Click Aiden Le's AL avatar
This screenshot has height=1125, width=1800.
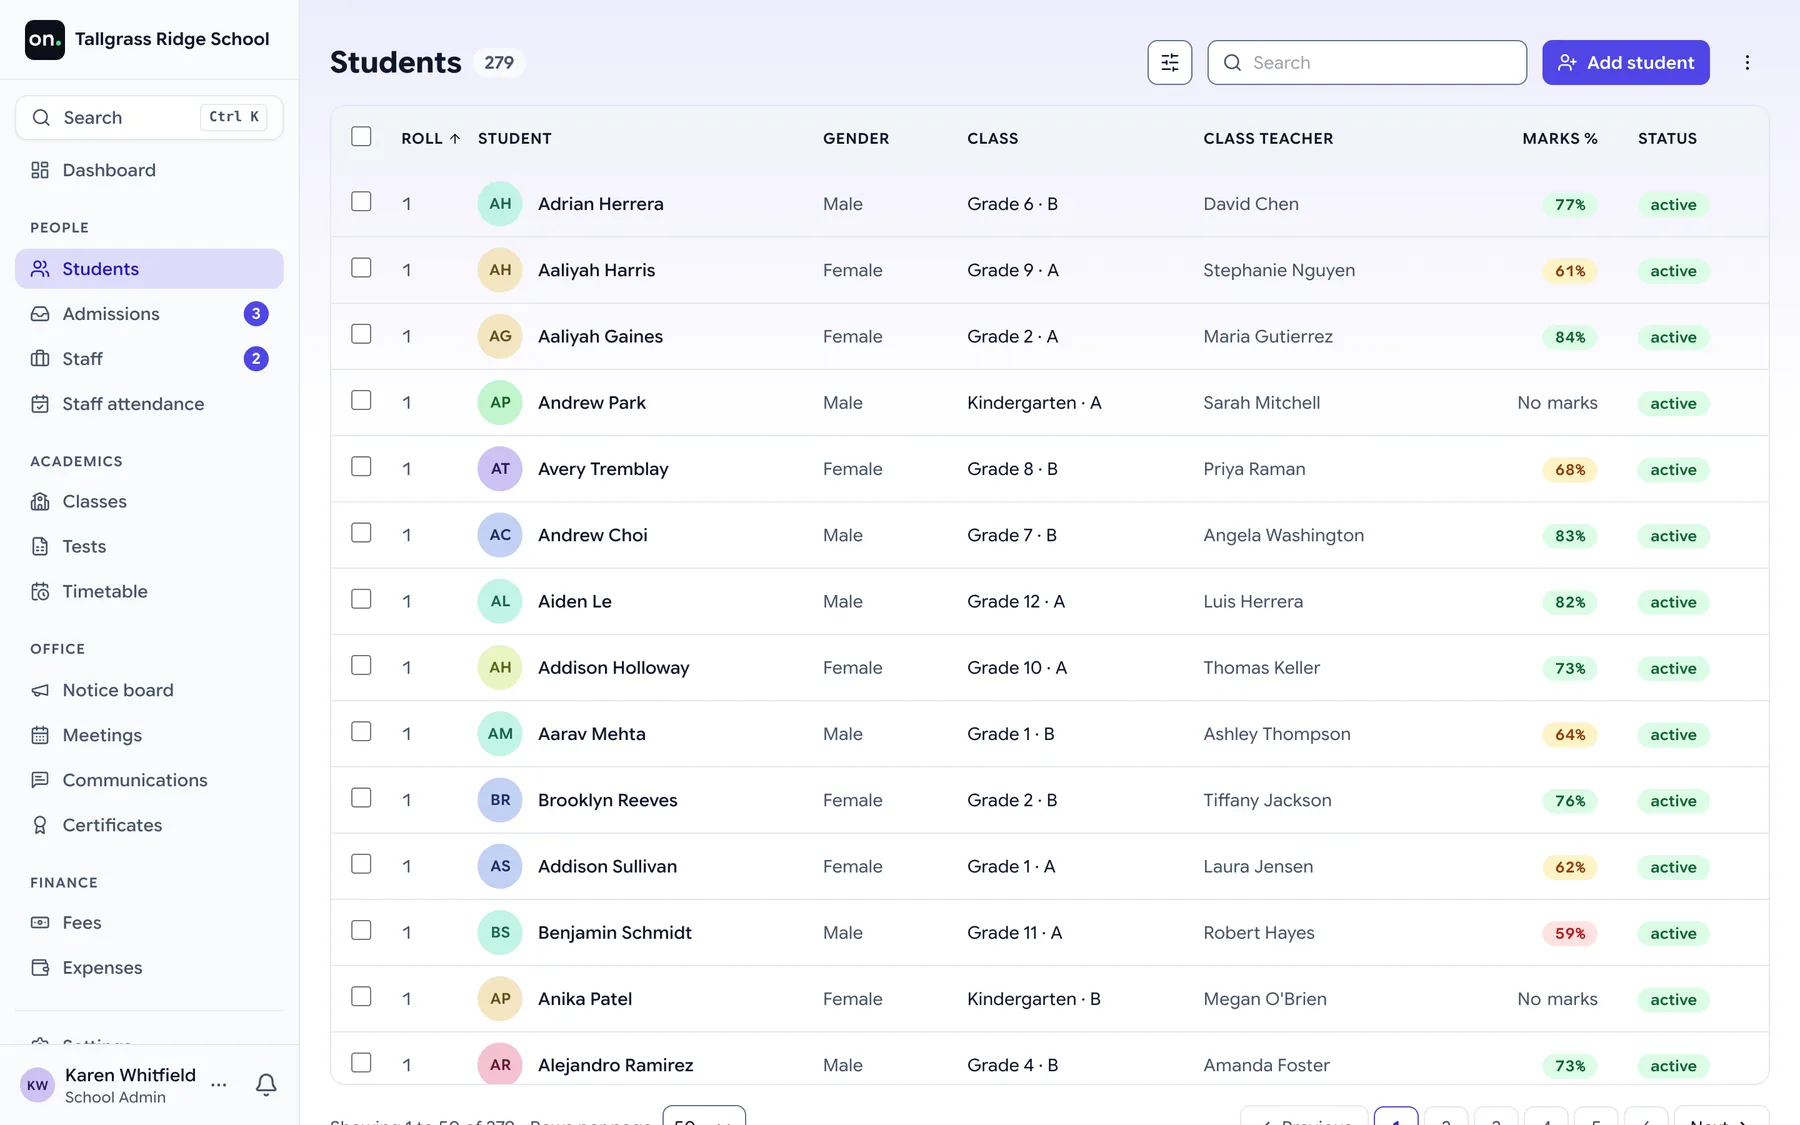(x=500, y=601)
